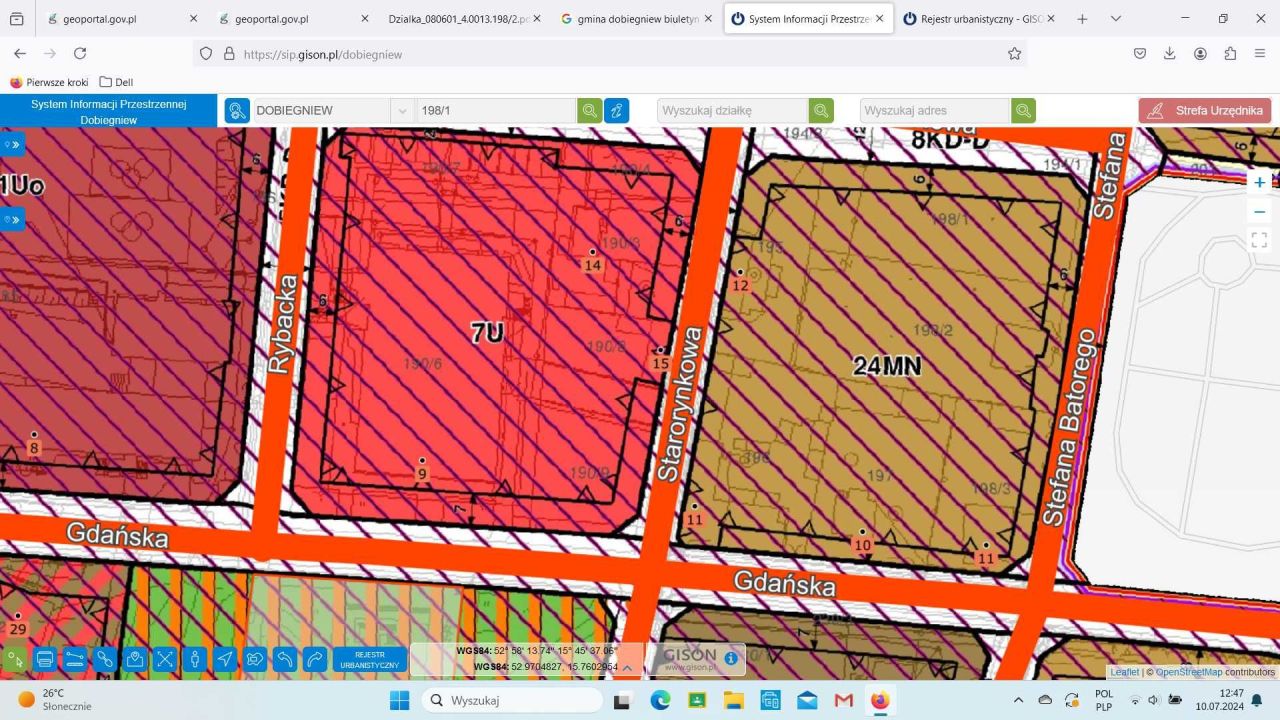Search for parcel 198/1 with green magnifier
Viewport: 1280px width, 720px height.
point(590,111)
